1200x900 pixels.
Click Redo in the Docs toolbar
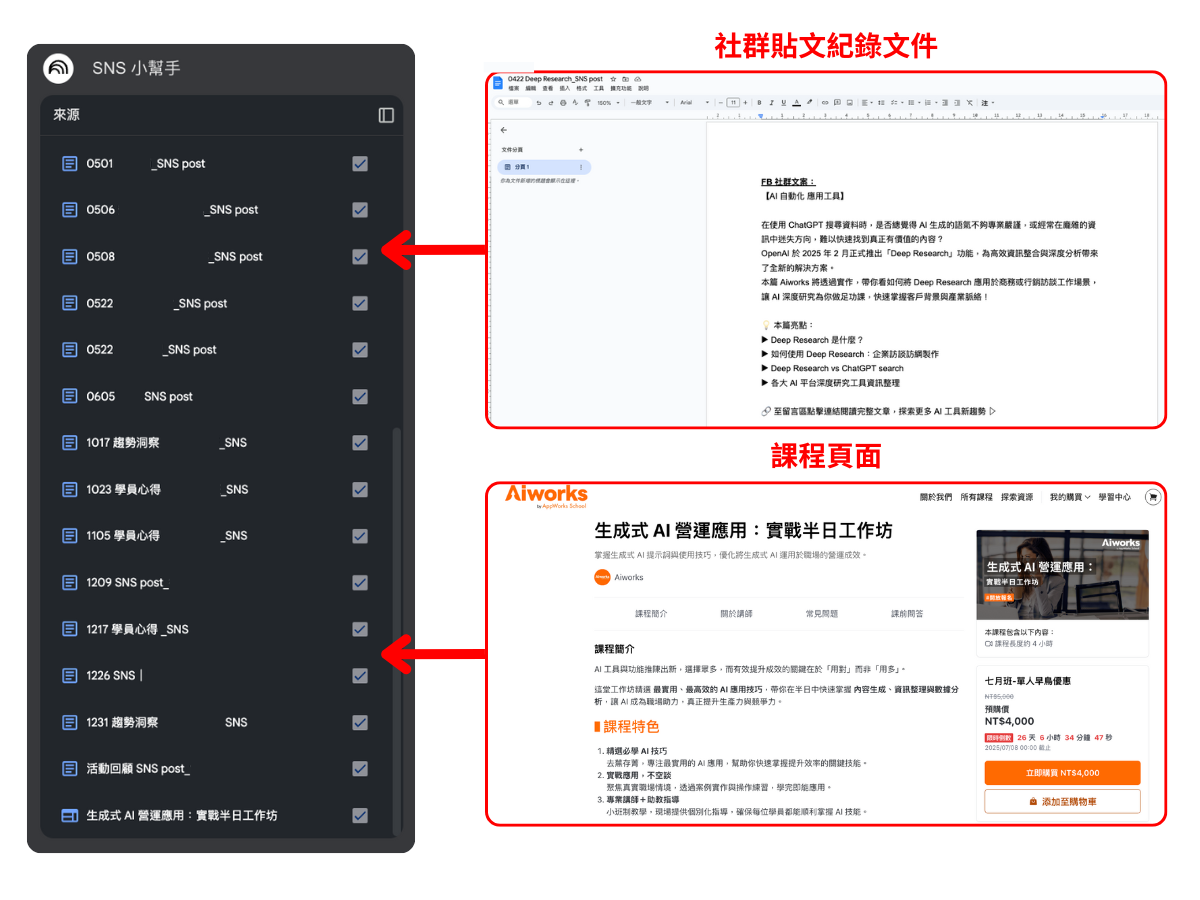point(551,102)
